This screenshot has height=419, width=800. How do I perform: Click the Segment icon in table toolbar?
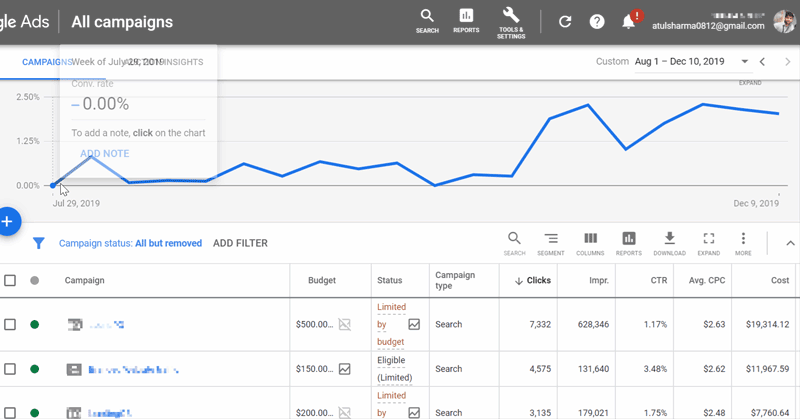(551, 243)
